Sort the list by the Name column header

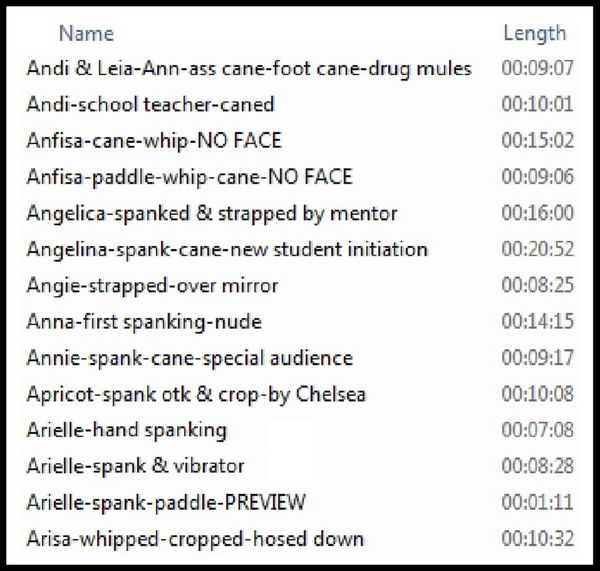(86, 34)
